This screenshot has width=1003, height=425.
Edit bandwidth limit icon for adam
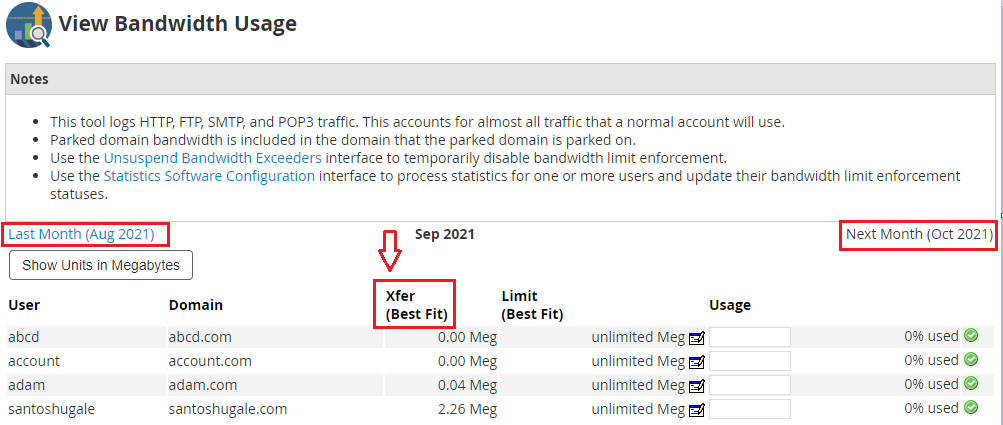697,386
